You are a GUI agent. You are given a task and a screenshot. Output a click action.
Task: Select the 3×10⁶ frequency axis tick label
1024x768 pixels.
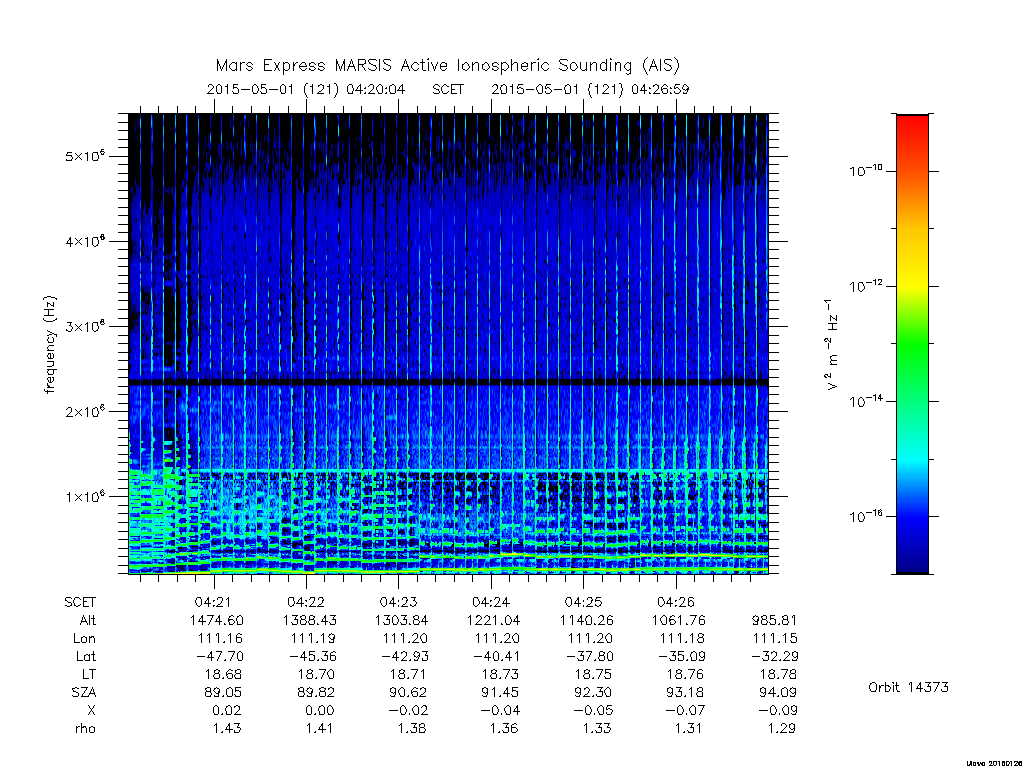point(85,327)
